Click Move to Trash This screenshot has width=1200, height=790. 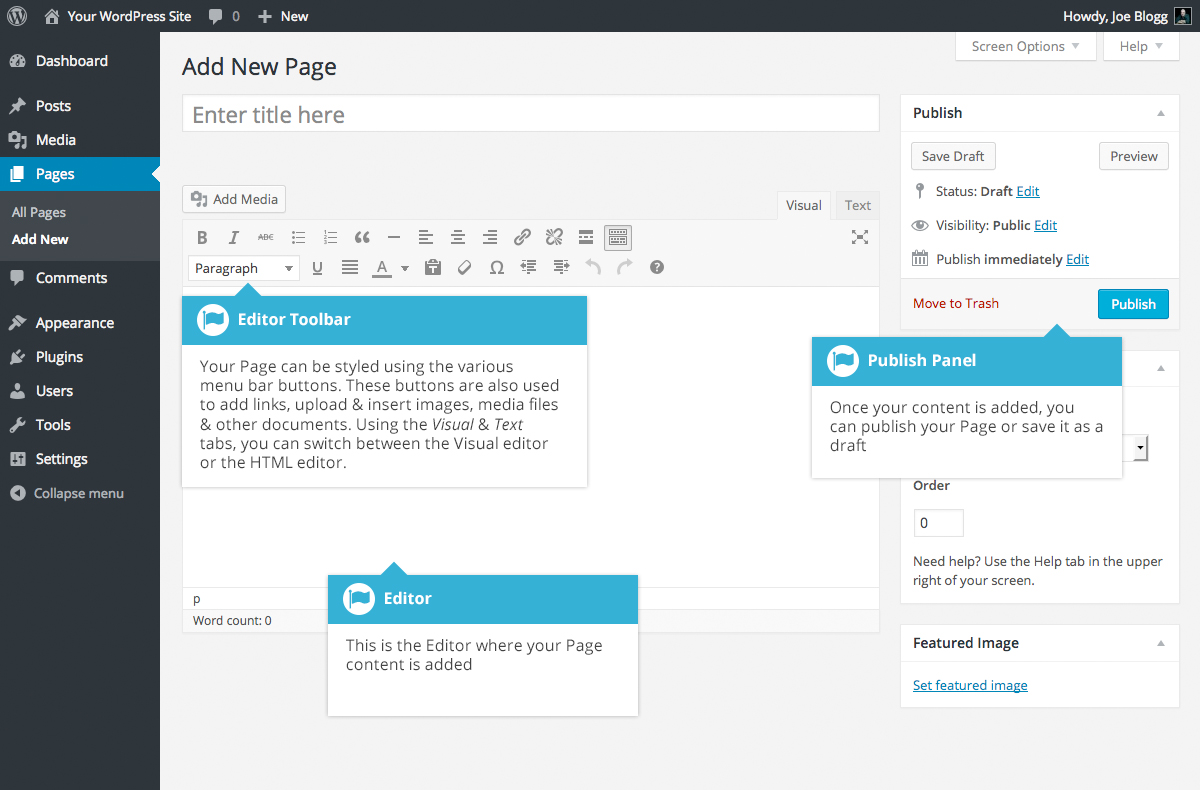point(956,303)
